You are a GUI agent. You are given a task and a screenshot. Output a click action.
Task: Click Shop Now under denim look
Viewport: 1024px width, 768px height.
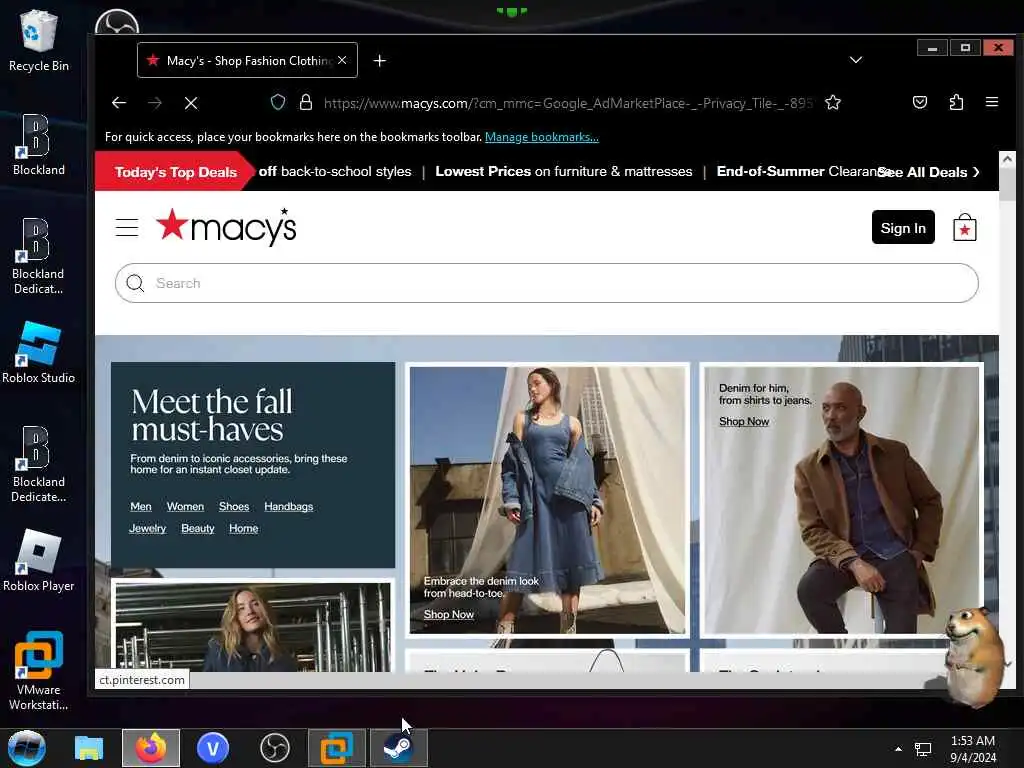pos(449,615)
